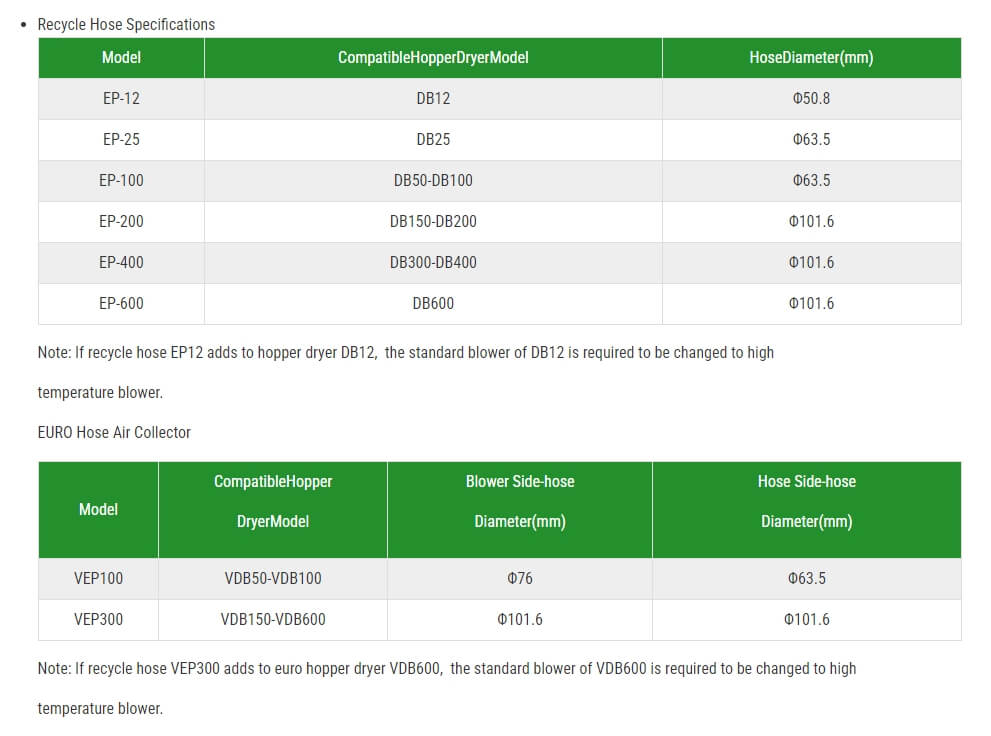
Task: Select the 'DB150-DB200' cell
Action: click(x=433, y=222)
